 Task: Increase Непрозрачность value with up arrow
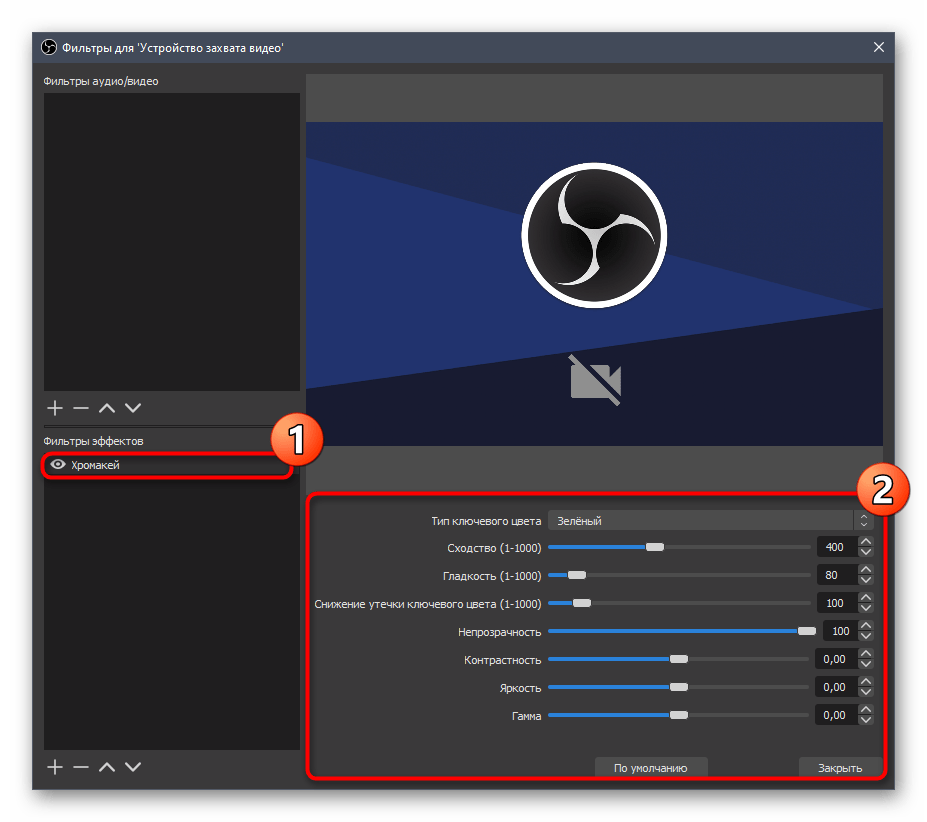coord(866,626)
